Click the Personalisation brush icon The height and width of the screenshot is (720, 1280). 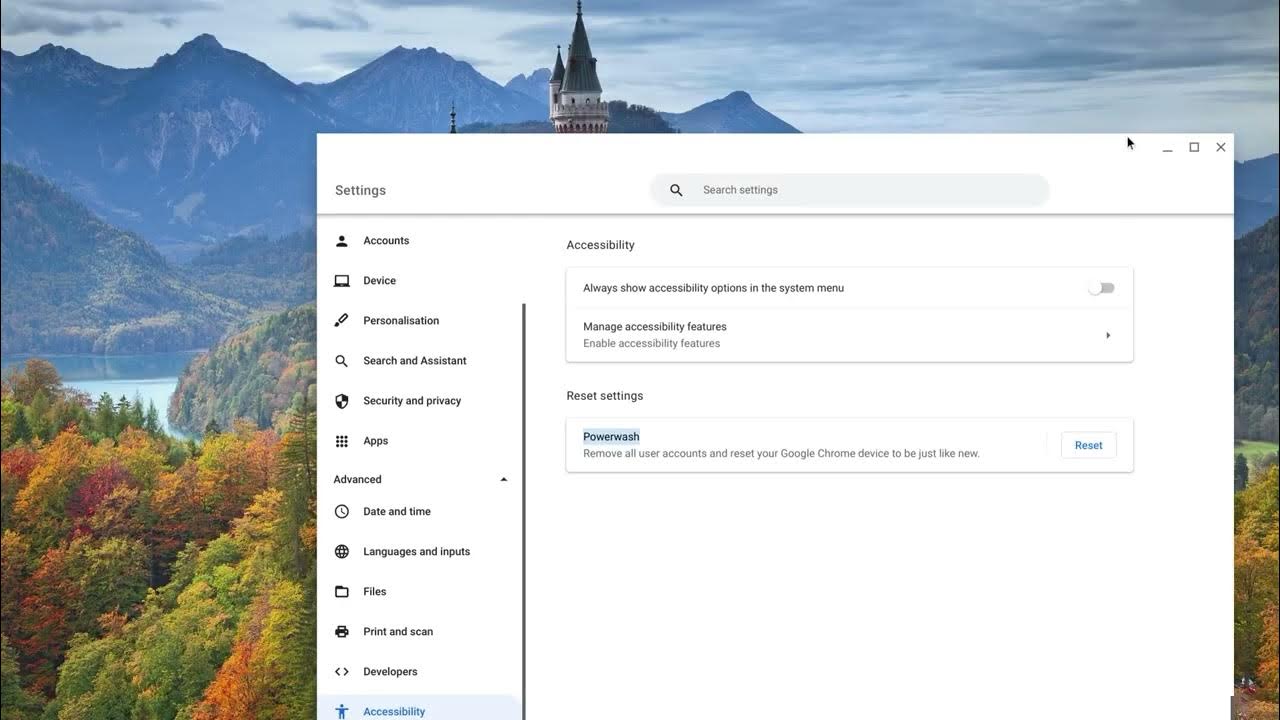click(x=342, y=321)
